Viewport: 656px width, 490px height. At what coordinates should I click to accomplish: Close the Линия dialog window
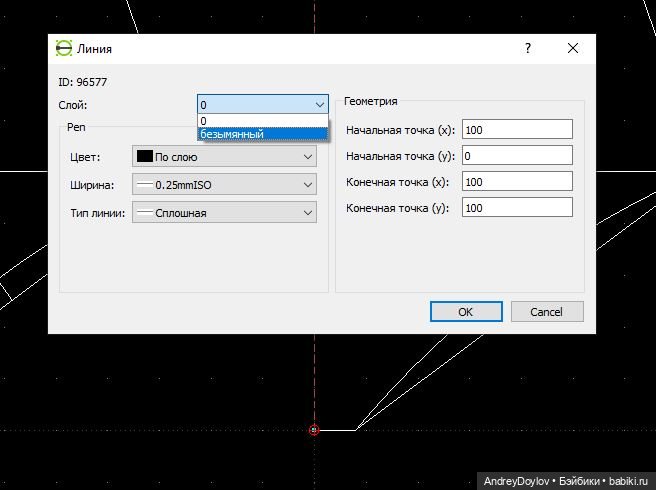pyautogui.click(x=573, y=48)
